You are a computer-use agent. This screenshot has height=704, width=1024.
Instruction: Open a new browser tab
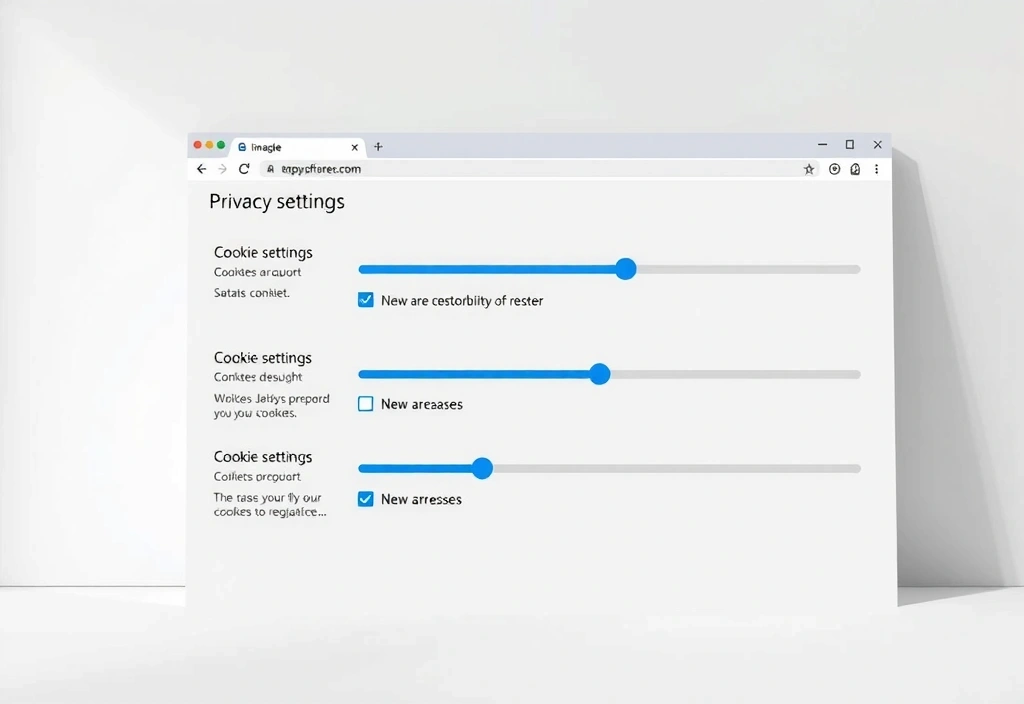[378, 146]
